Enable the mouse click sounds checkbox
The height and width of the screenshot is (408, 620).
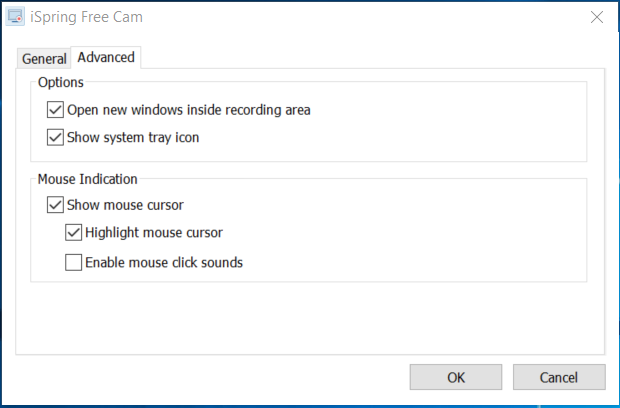click(74, 263)
